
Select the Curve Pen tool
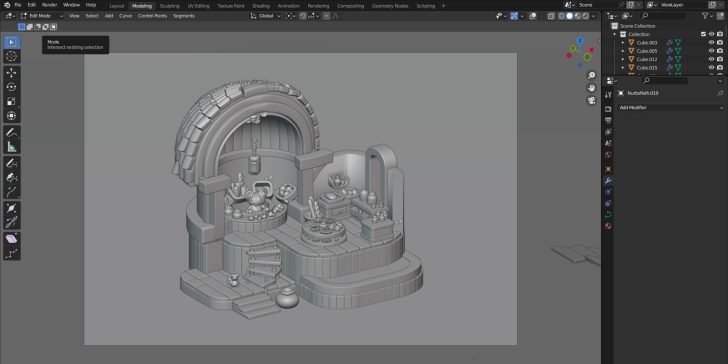click(12, 177)
